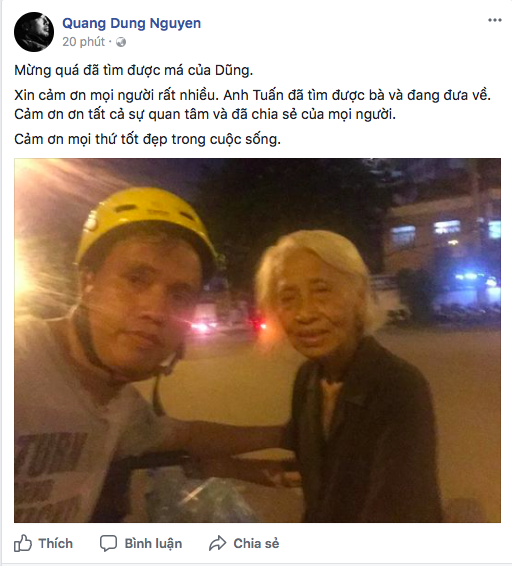Click the line Cảm ơn mọi thứ tốt đẹp
The width and height of the screenshot is (512, 566).
[x=147, y=139]
